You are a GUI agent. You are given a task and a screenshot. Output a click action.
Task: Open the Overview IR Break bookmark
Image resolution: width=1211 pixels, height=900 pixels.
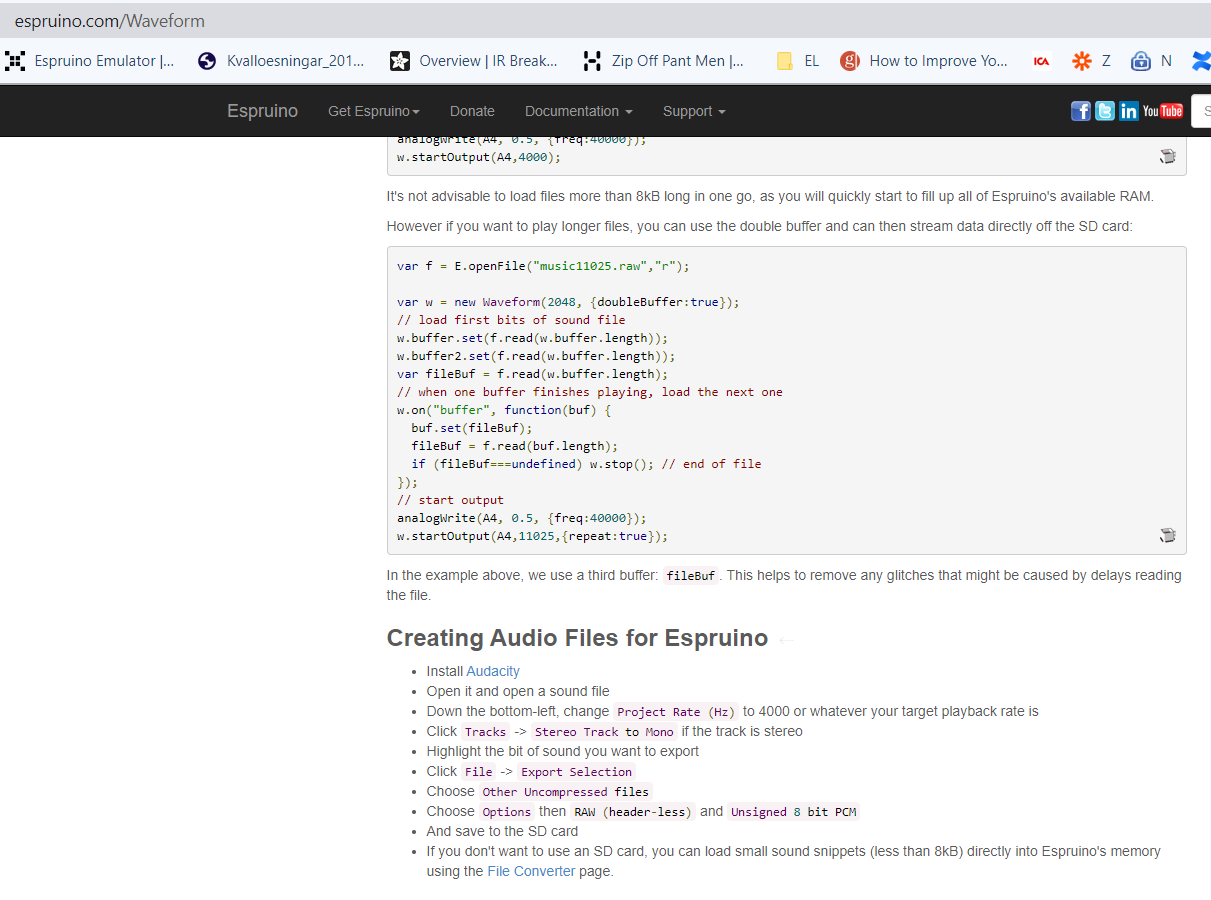pyautogui.click(x=474, y=61)
